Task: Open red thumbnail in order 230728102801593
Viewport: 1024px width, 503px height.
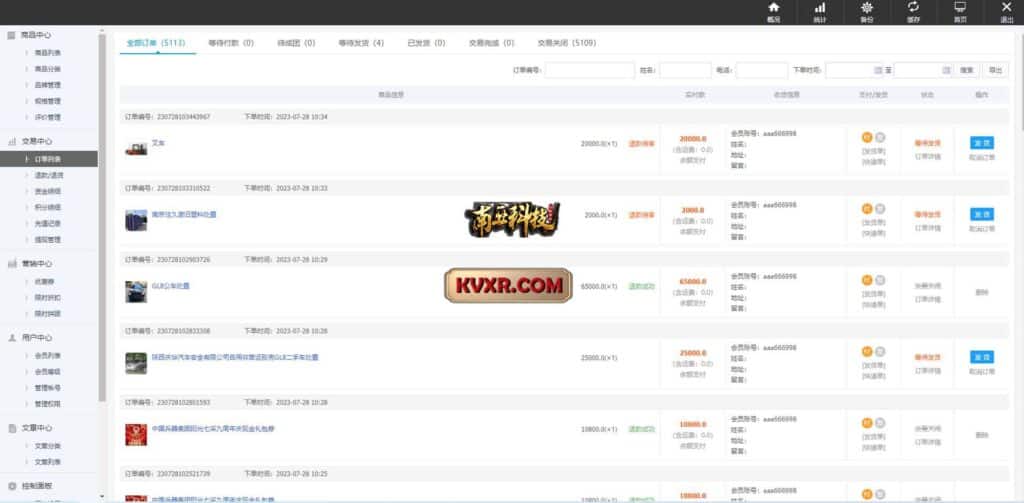Action: click(x=136, y=434)
